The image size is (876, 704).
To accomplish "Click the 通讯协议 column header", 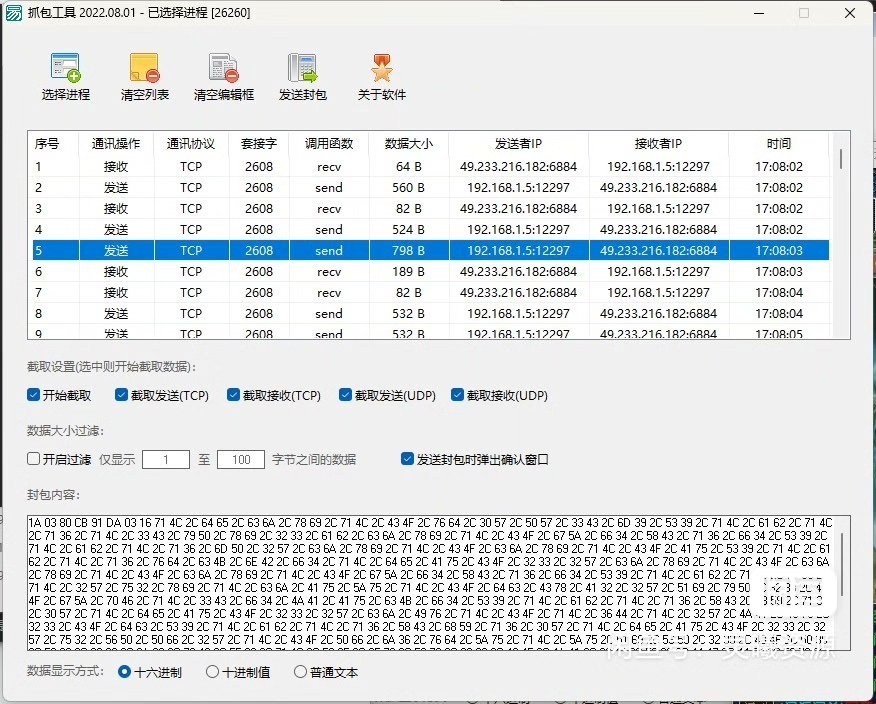I will pos(191,144).
